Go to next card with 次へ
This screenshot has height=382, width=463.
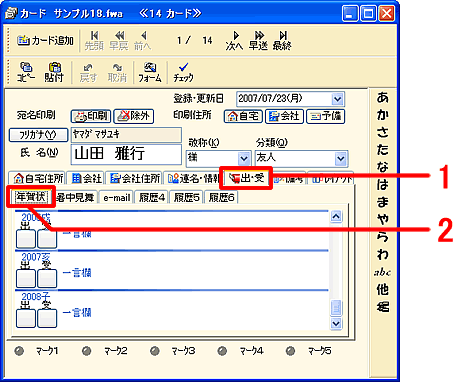pos(234,41)
